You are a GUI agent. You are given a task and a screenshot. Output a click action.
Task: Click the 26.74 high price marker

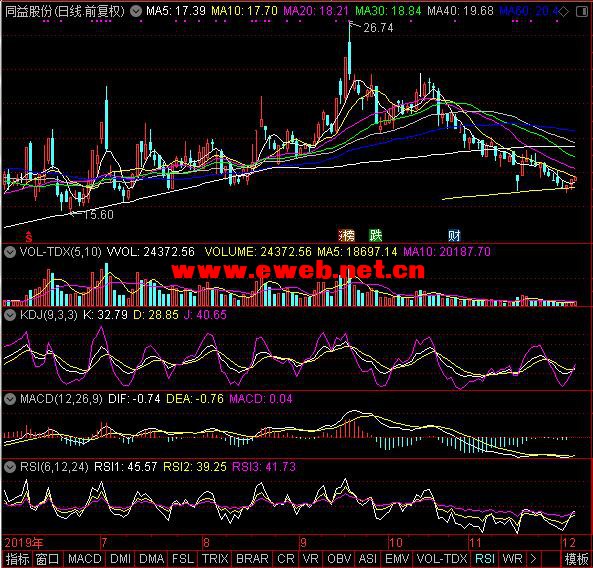pyautogui.click(x=378, y=28)
